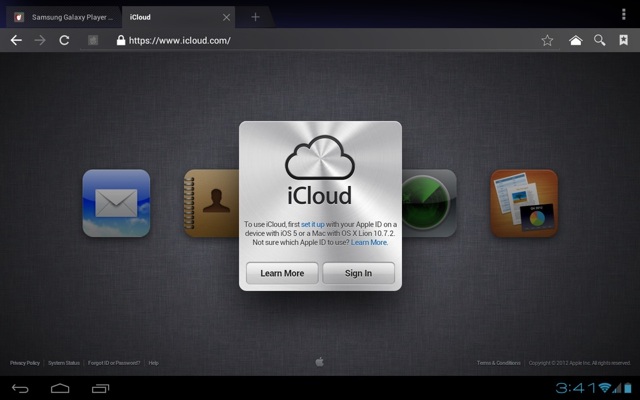Screen dimensions: 640x400
Task: Open the iCloud Mail app icon
Action: (116, 203)
